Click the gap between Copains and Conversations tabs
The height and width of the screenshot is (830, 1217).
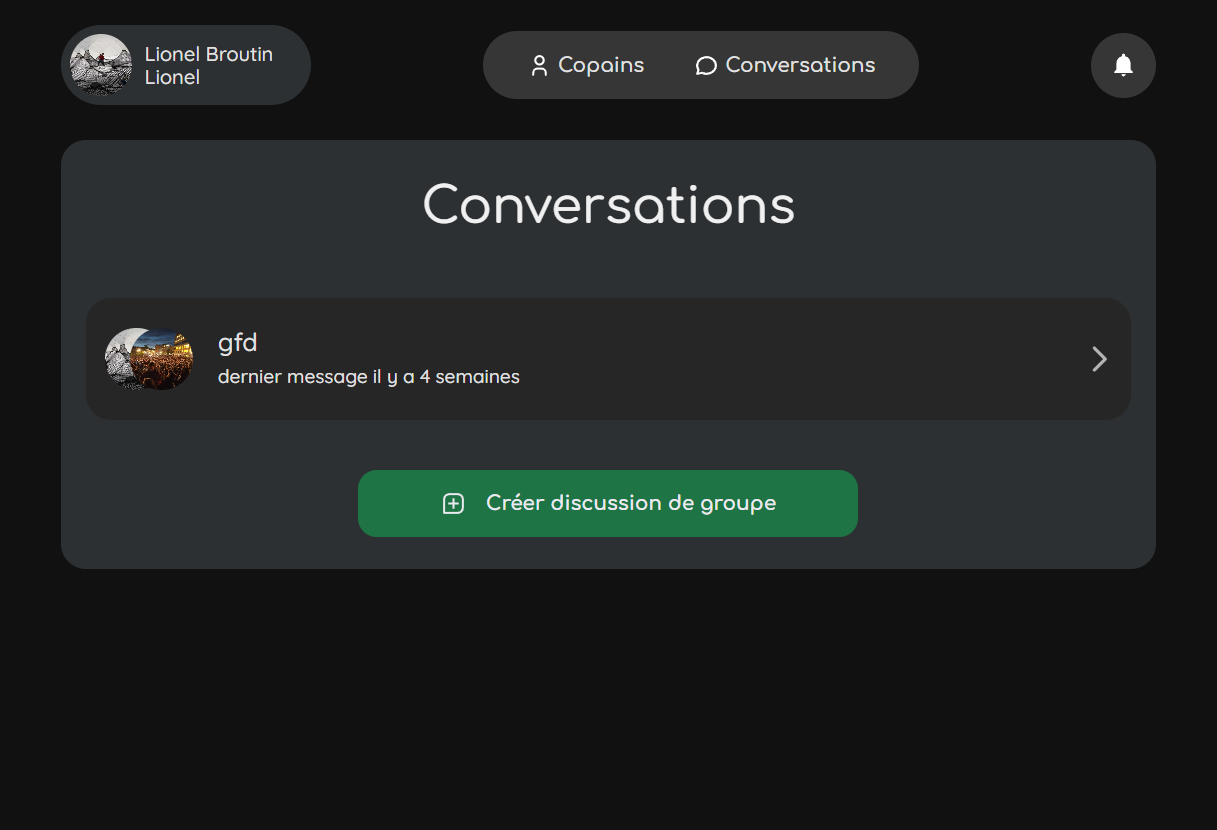[670, 65]
